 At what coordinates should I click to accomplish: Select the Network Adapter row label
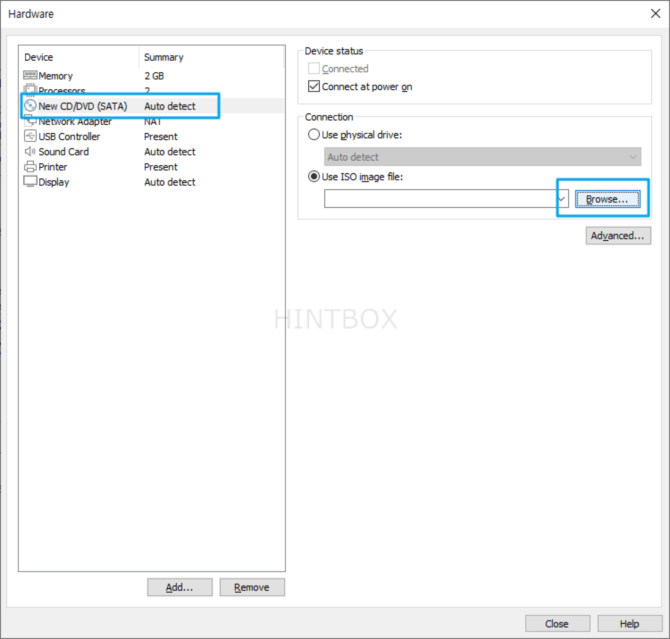point(75,121)
